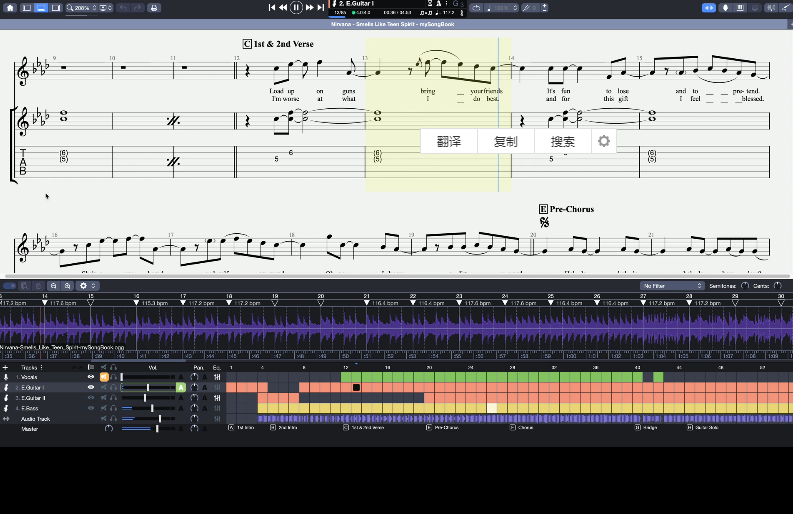Open the No Filter dropdown
The width and height of the screenshot is (793, 514).
pos(672,286)
